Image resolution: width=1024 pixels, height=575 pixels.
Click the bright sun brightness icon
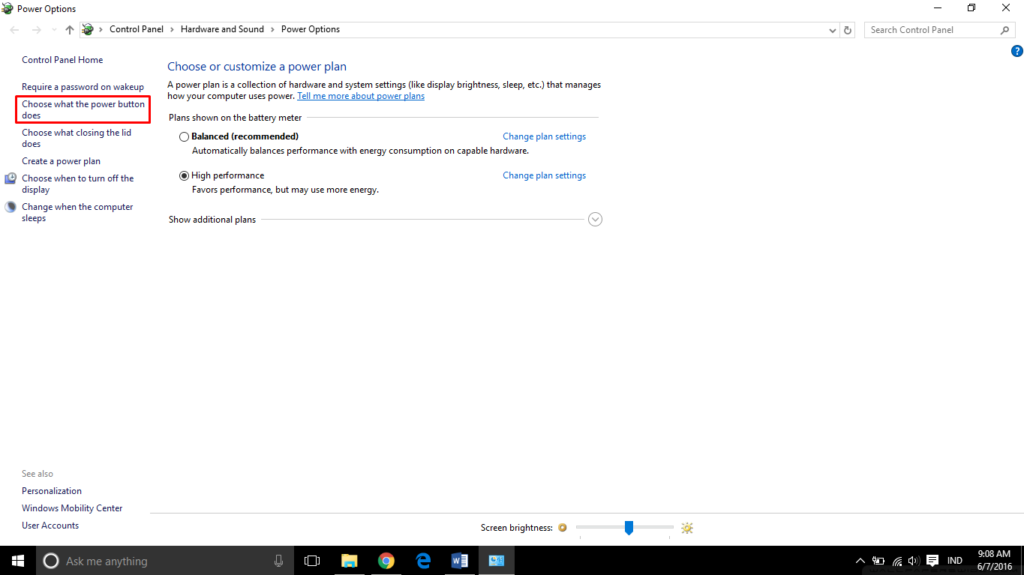pos(687,528)
